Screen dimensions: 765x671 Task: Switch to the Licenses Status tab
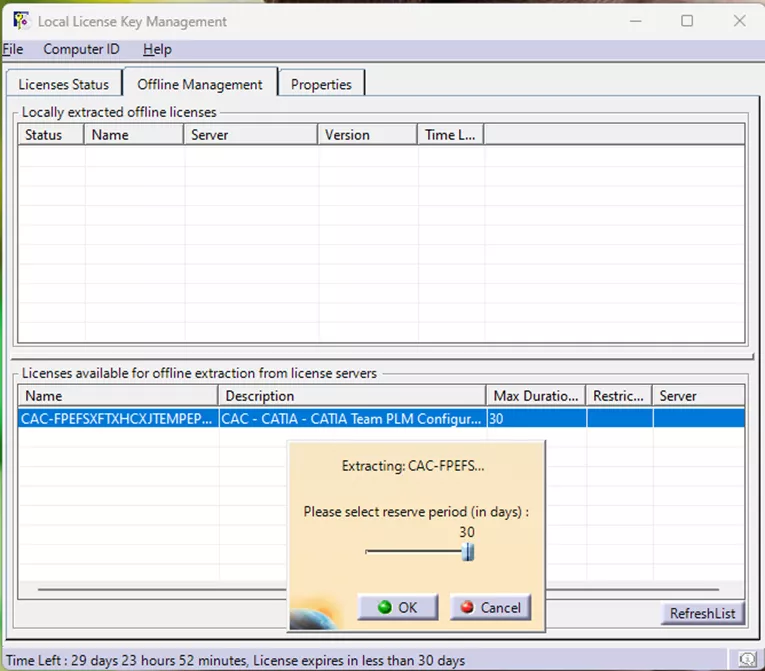coord(64,84)
